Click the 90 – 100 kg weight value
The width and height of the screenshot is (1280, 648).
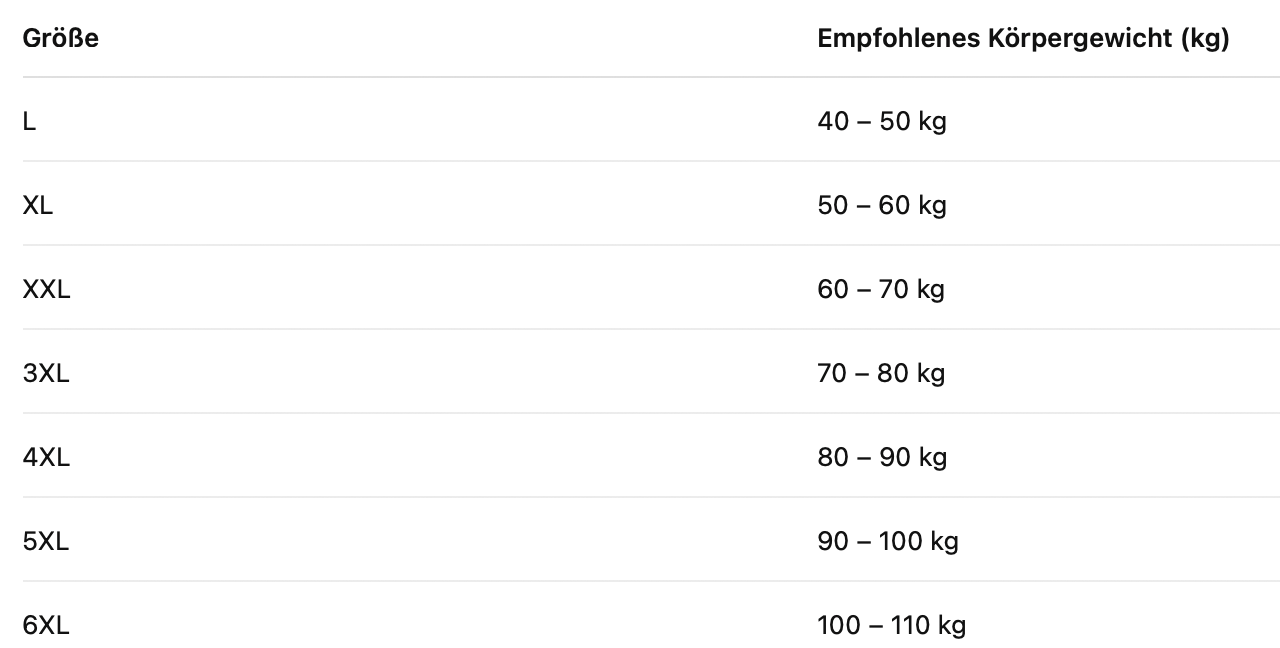pos(887,541)
